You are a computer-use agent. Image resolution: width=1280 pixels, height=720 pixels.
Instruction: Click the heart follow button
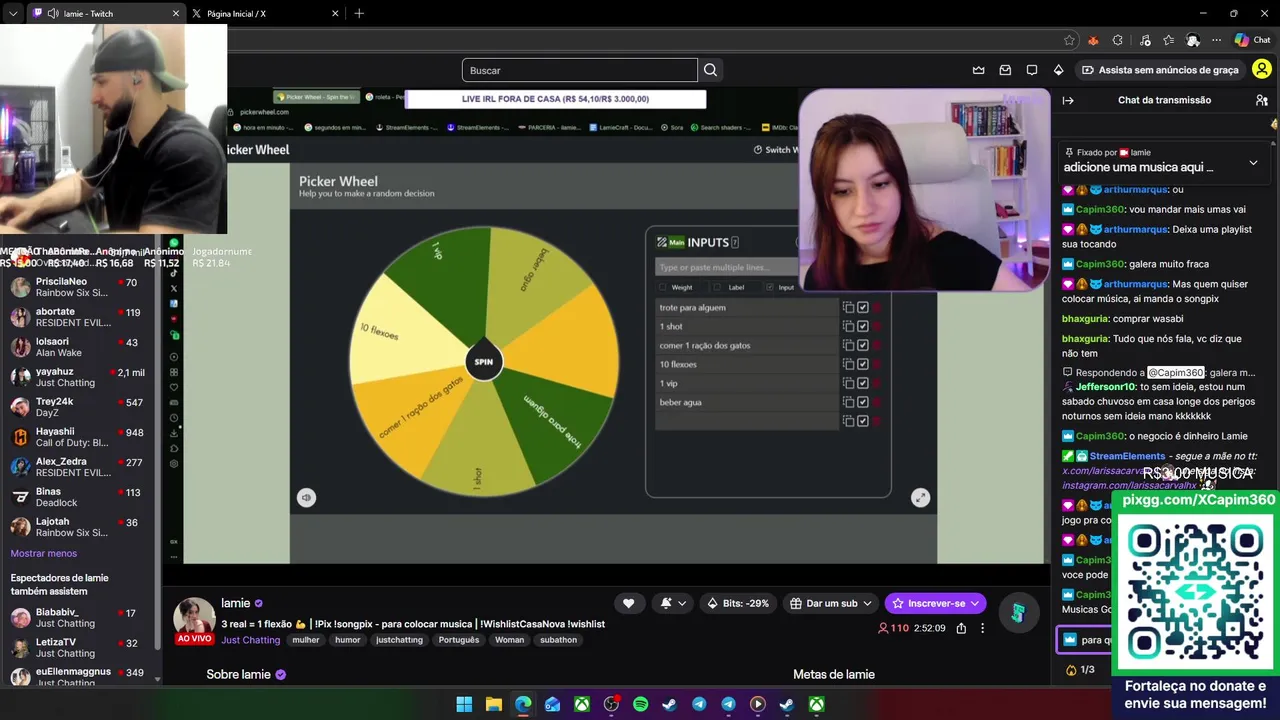pos(628,603)
